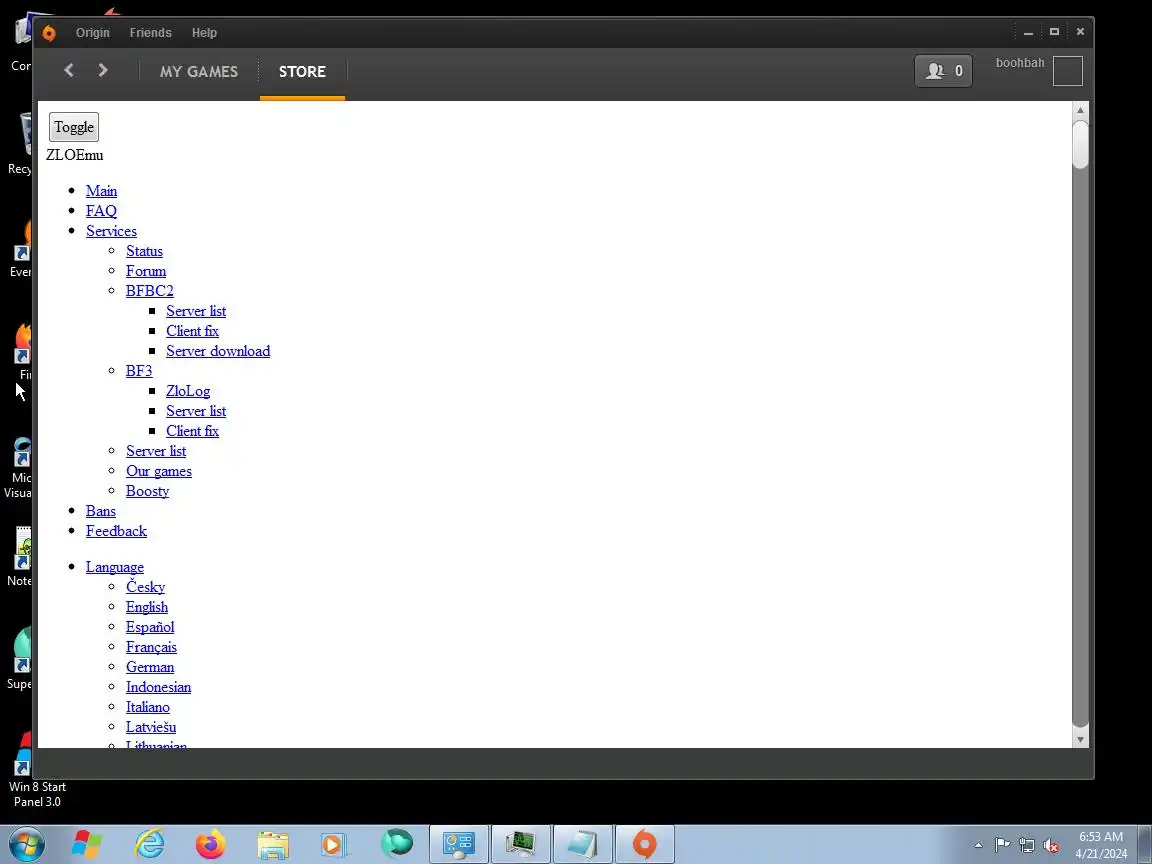Go forward with the right arrow navigation icon
1152x864 pixels.
pos(103,71)
